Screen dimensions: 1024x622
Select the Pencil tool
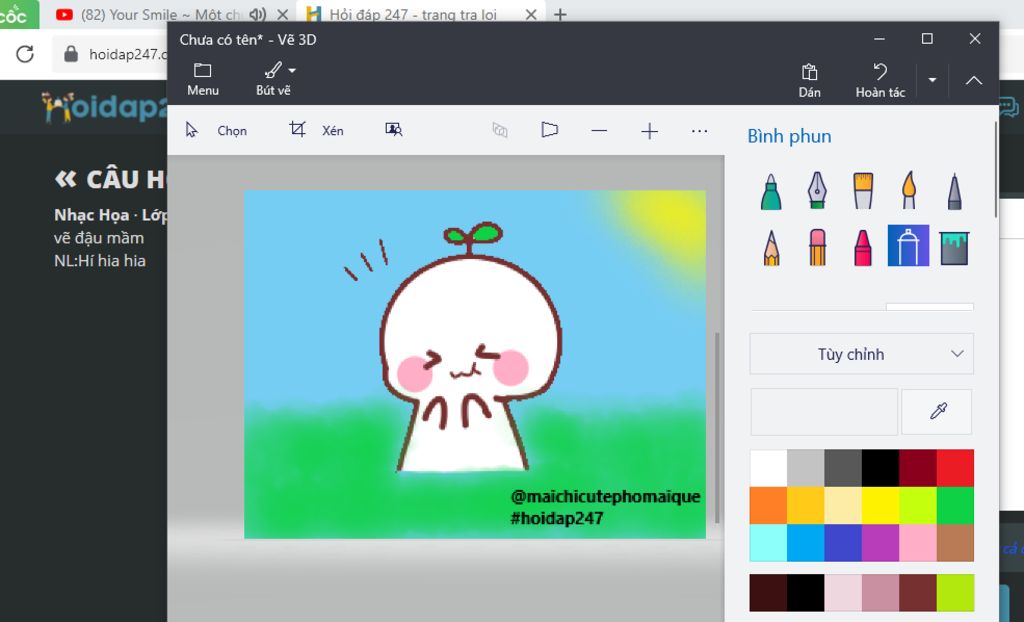point(771,246)
